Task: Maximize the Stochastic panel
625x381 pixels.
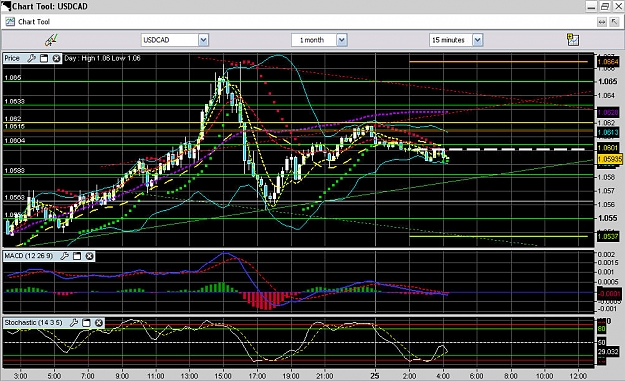Action: 86,323
